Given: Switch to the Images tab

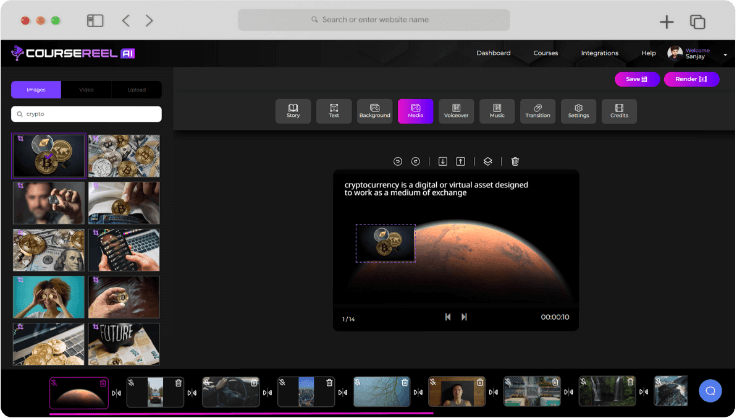Looking at the screenshot, I should pos(36,90).
